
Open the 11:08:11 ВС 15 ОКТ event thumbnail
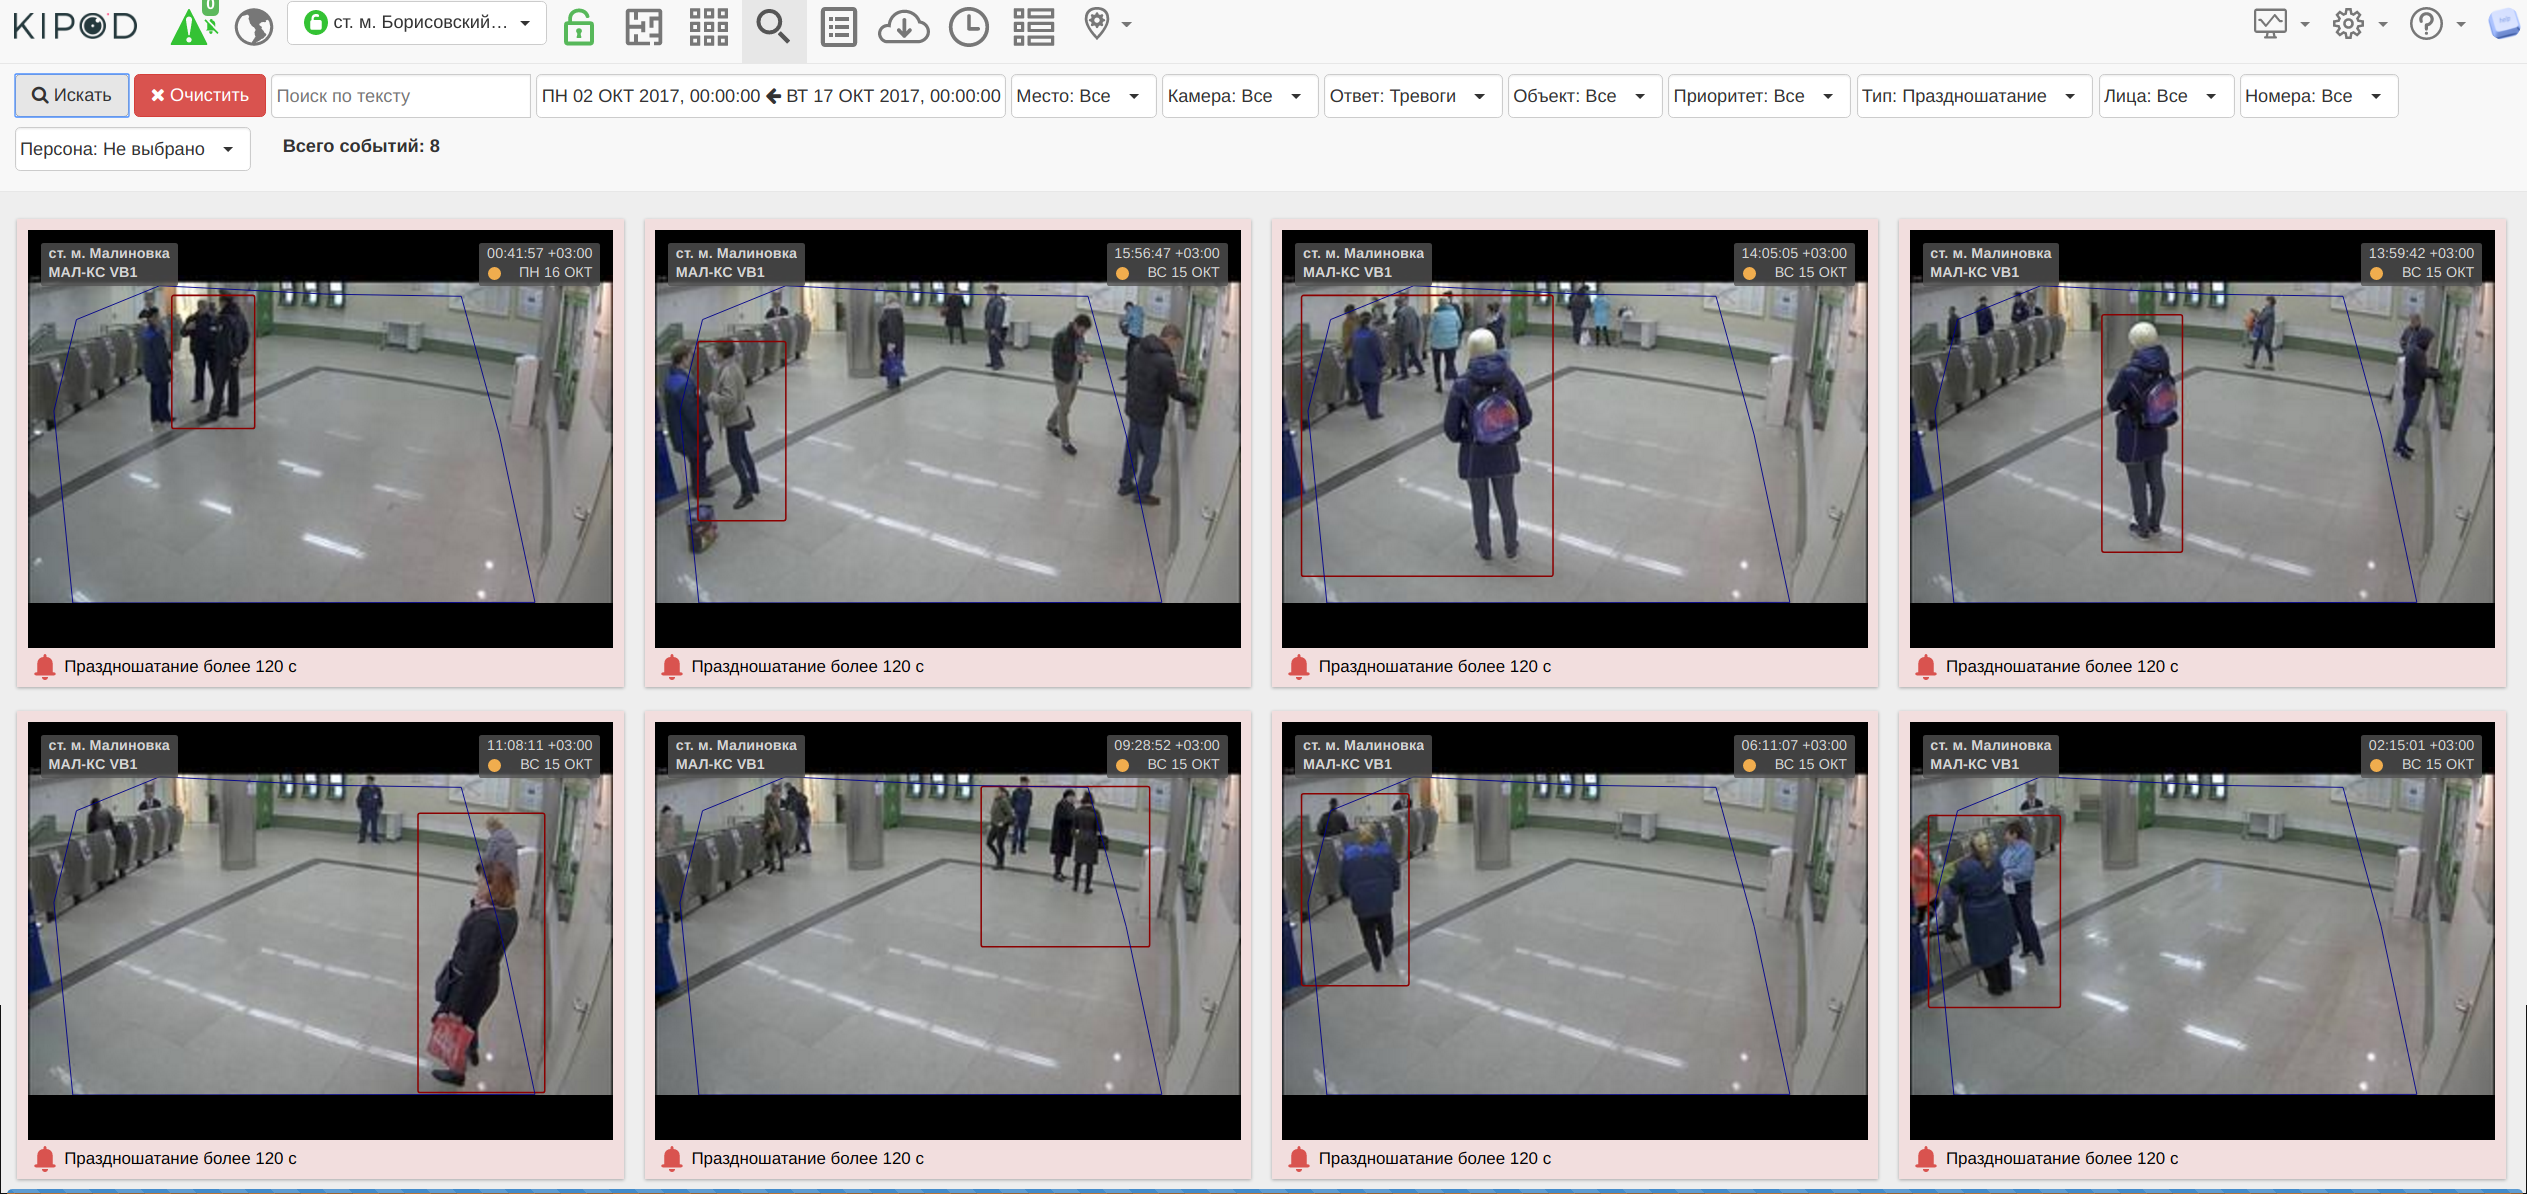click(x=320, y=931)
